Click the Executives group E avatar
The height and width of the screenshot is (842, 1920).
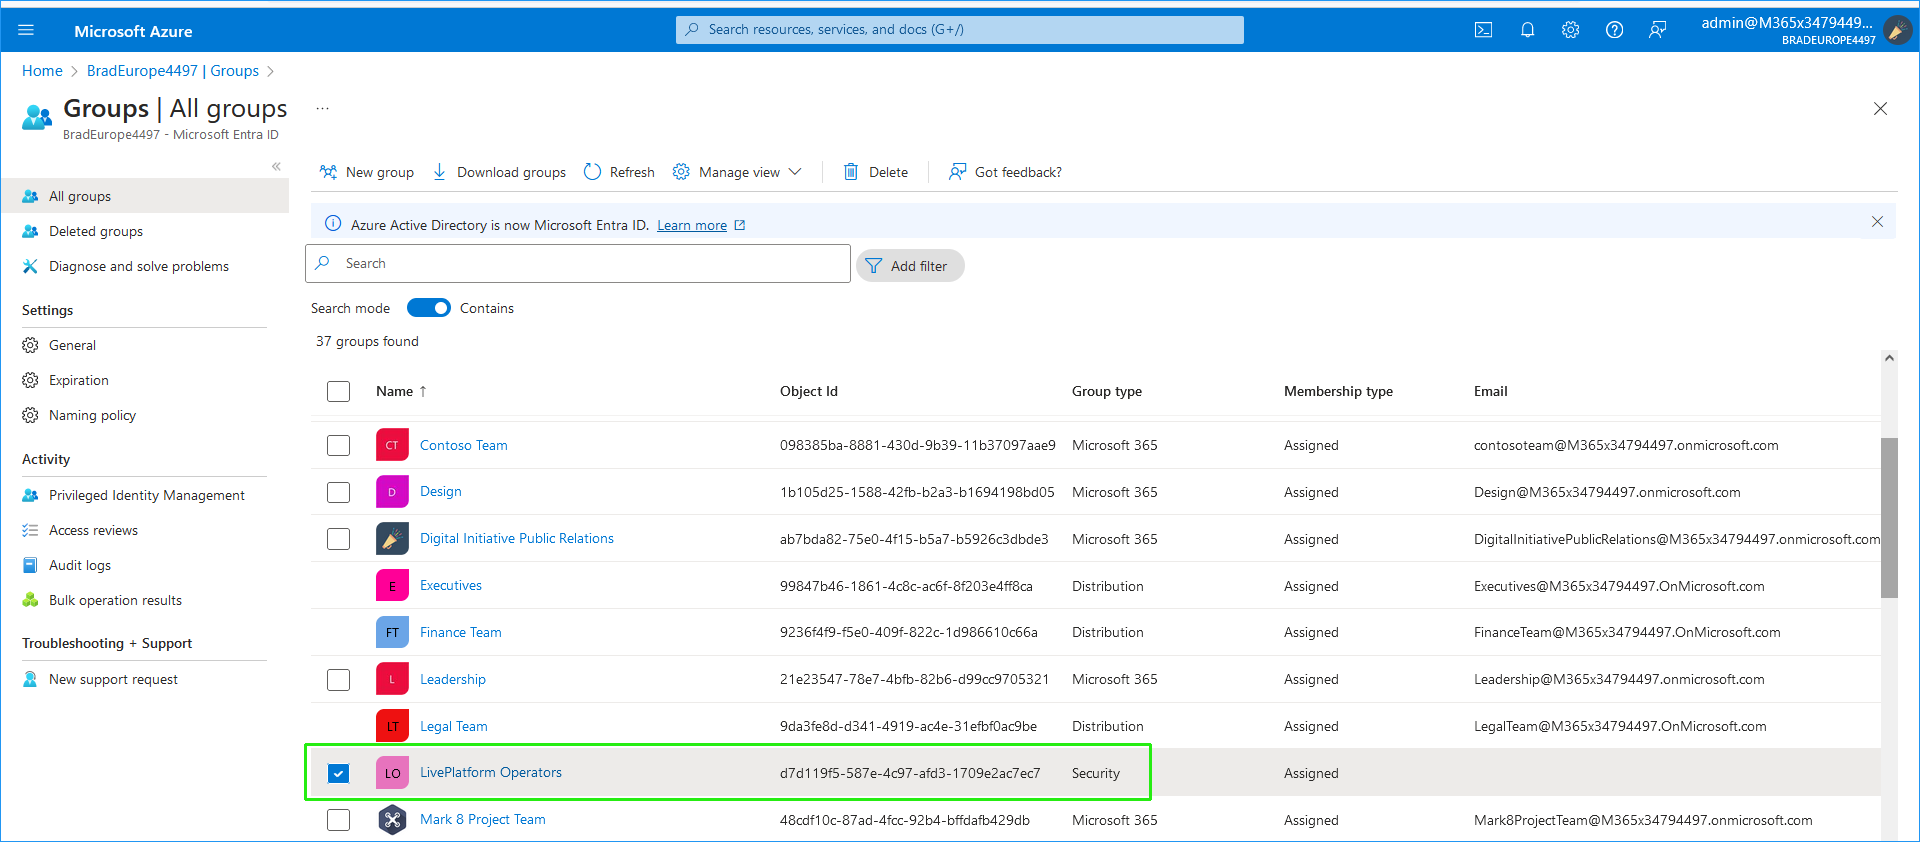392,586
